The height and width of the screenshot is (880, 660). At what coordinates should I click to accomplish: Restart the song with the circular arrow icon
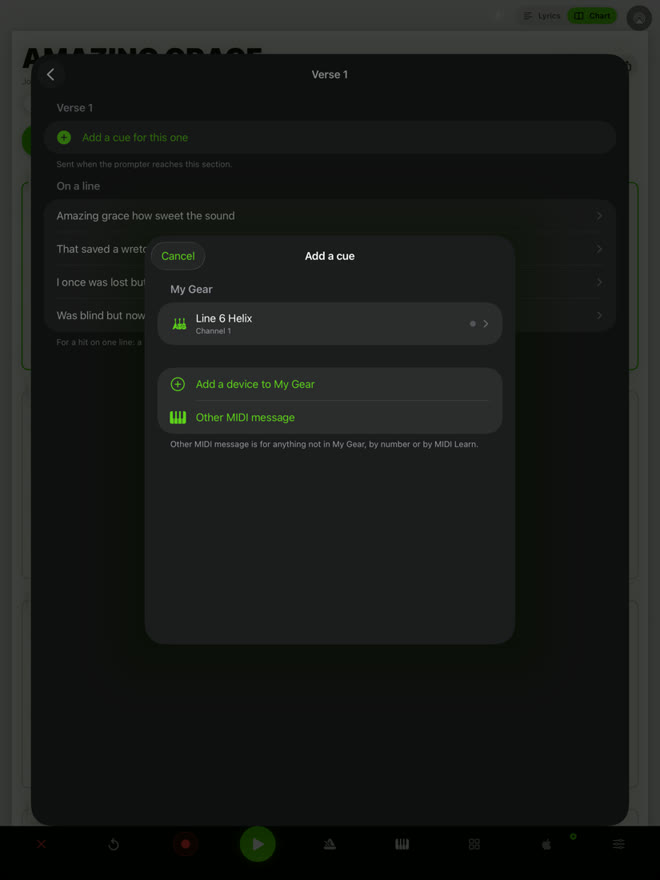[x=113, y=845]
